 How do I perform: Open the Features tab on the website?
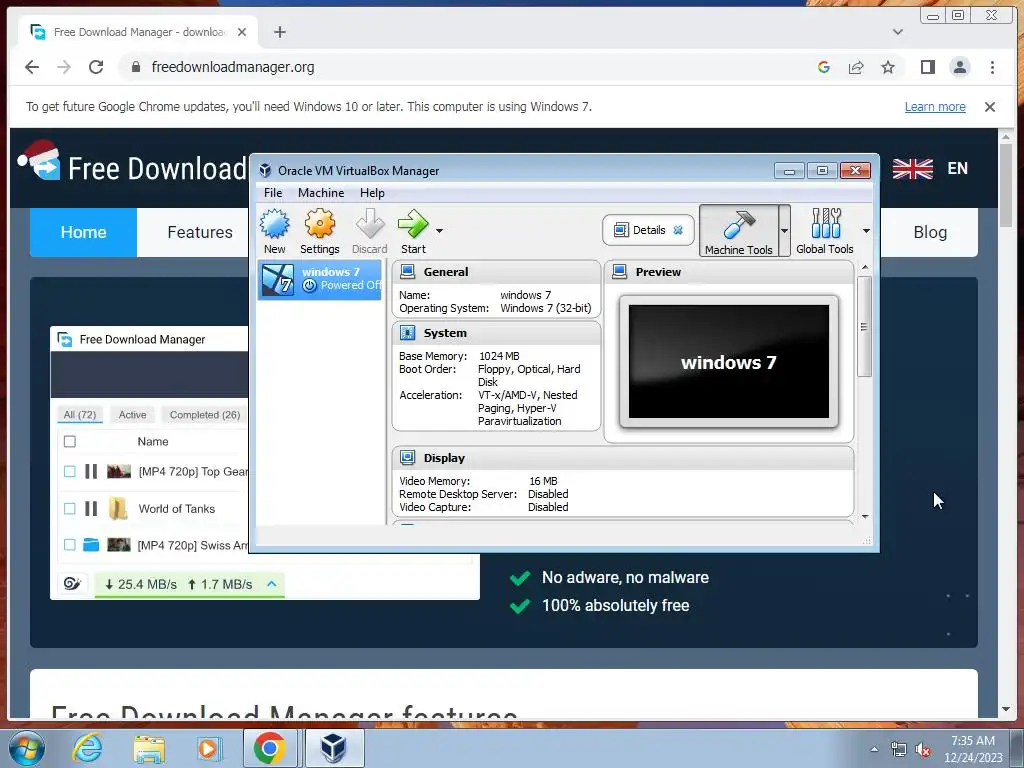click(200, 232)
